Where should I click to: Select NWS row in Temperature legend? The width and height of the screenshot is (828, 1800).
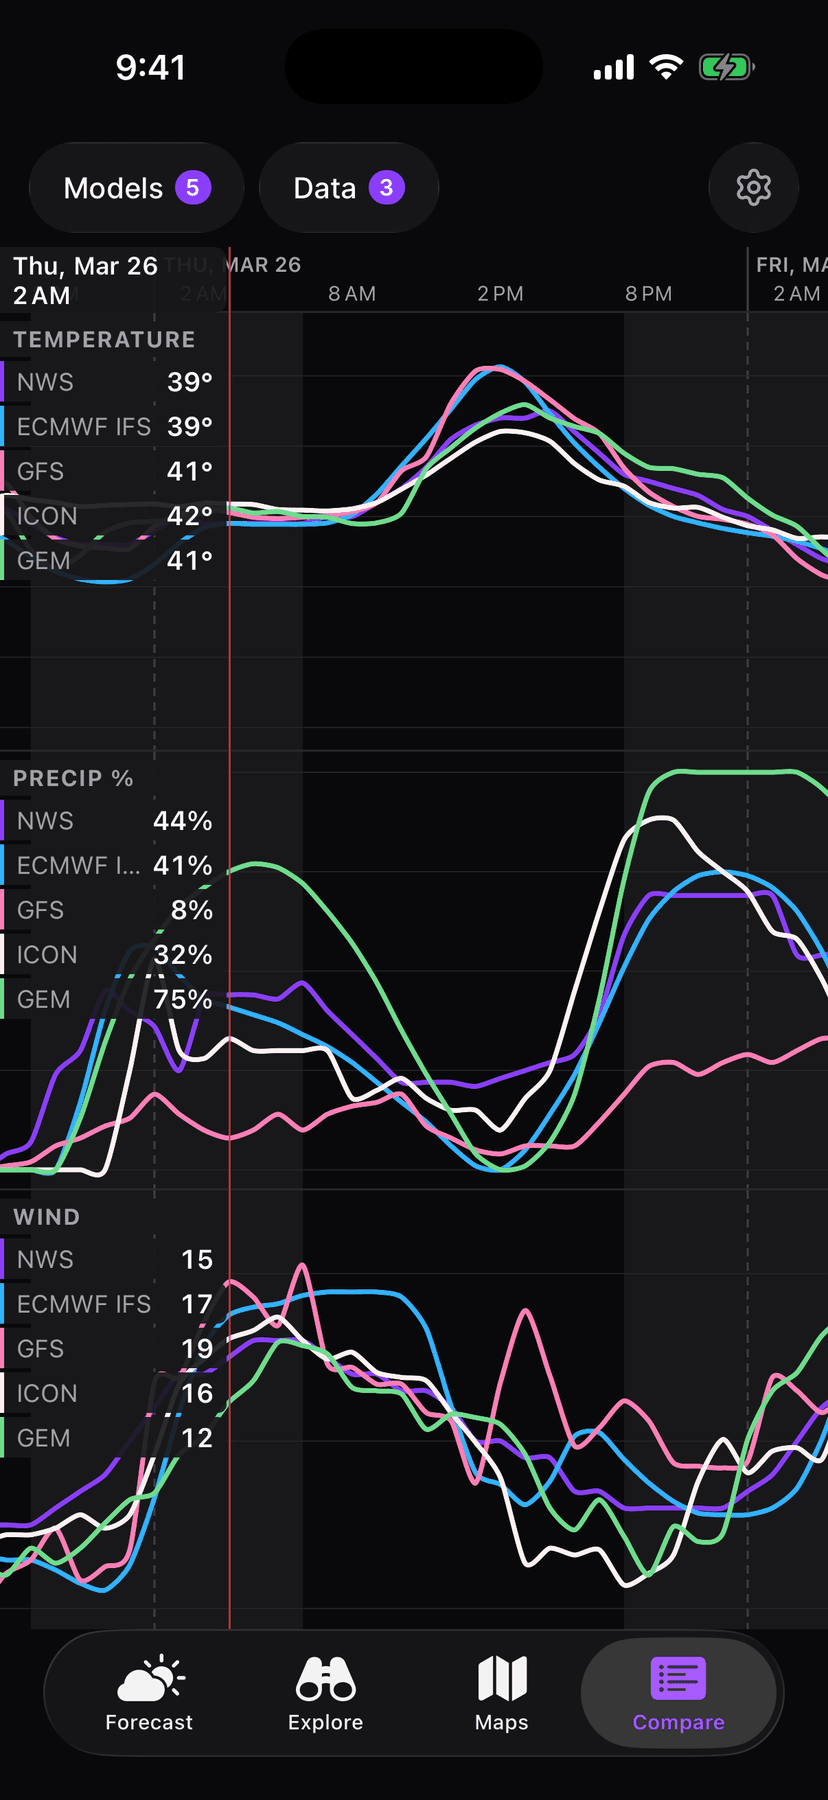tap(112, 382)
